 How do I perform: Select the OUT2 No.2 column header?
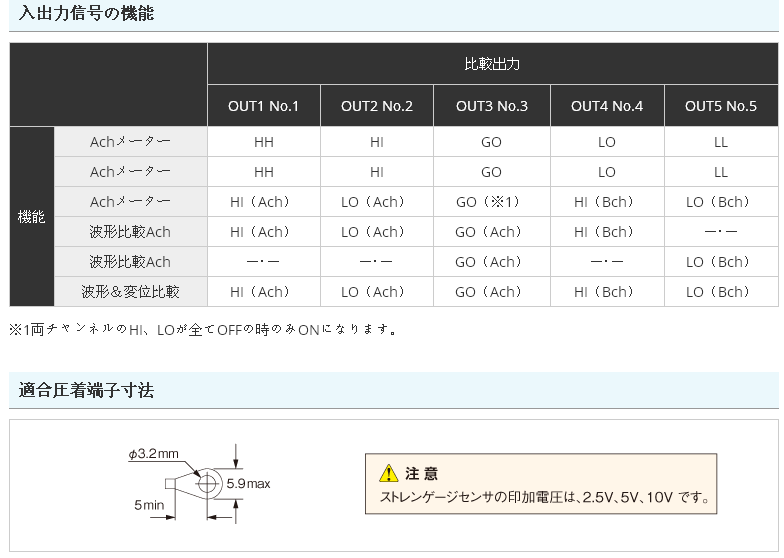pos(376,106)
